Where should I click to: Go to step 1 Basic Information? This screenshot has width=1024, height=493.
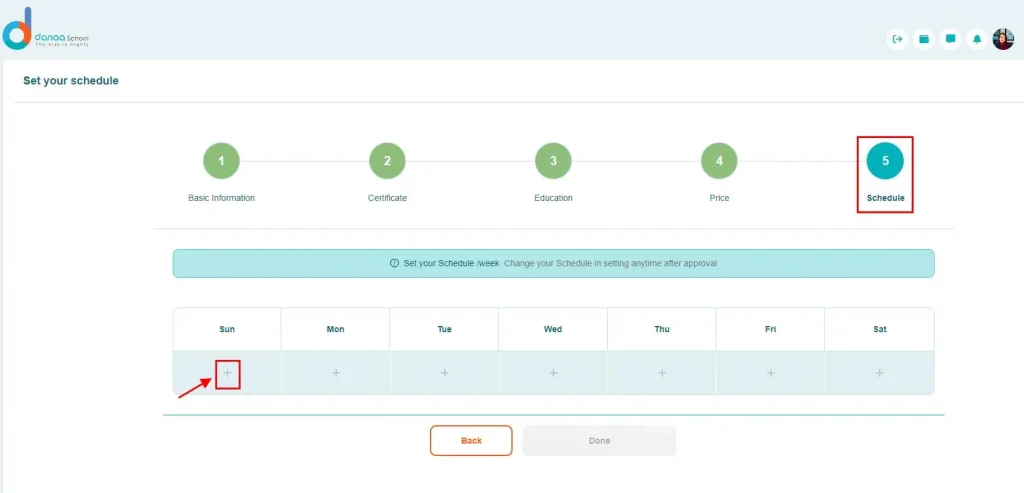tap(221, 160)
